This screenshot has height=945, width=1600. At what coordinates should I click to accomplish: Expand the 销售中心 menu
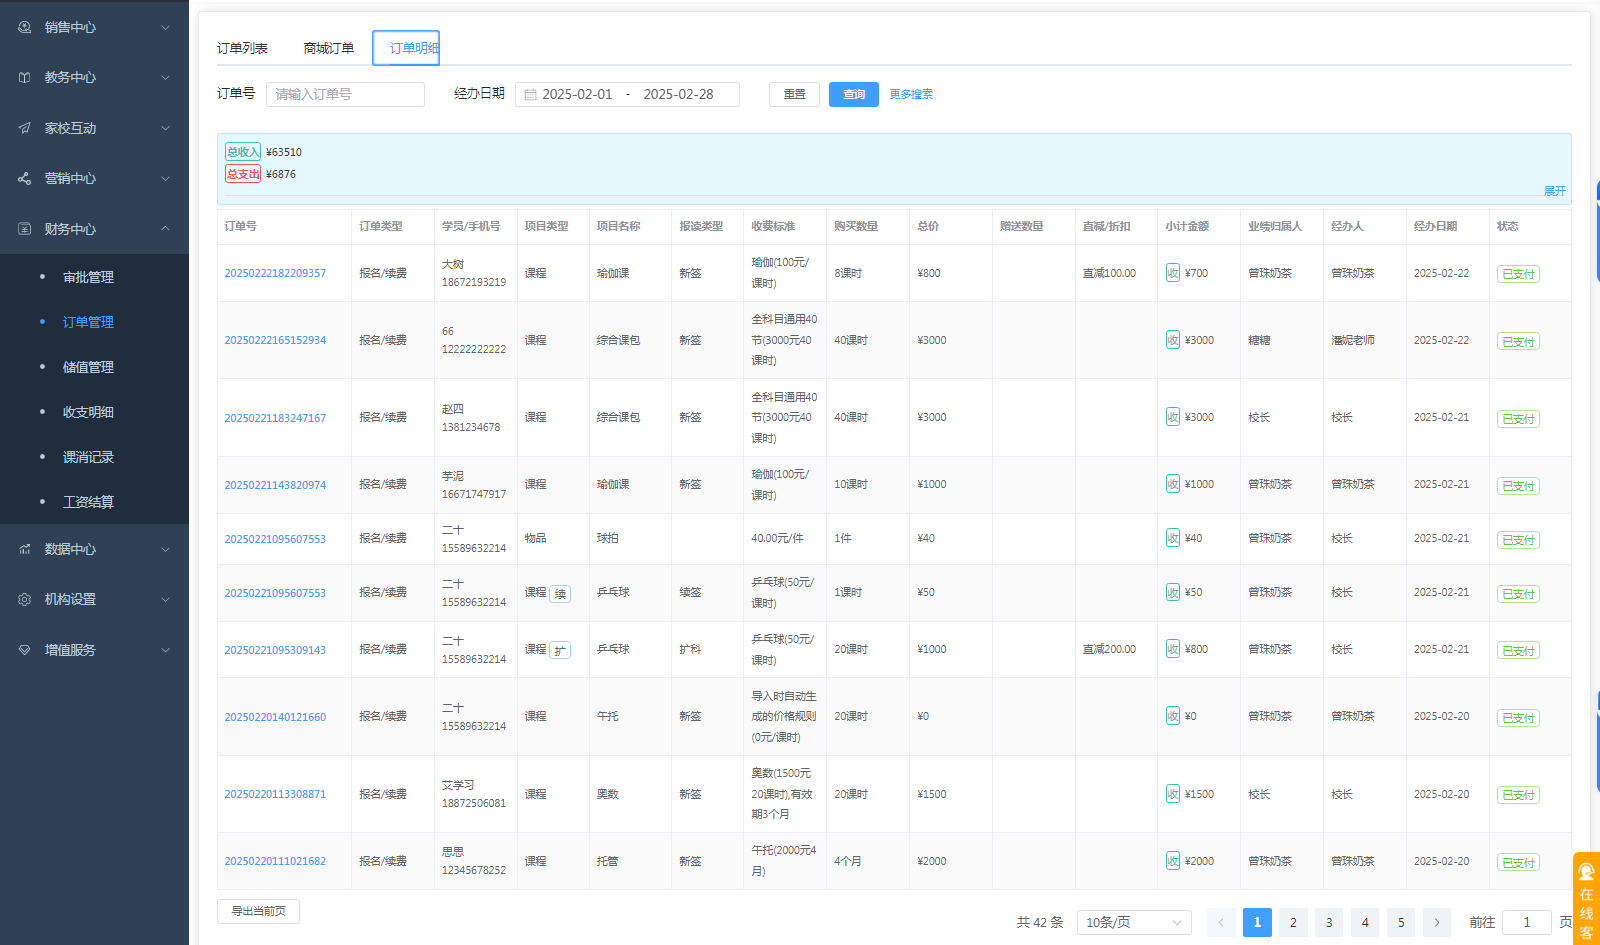click(x=166, y=27)
